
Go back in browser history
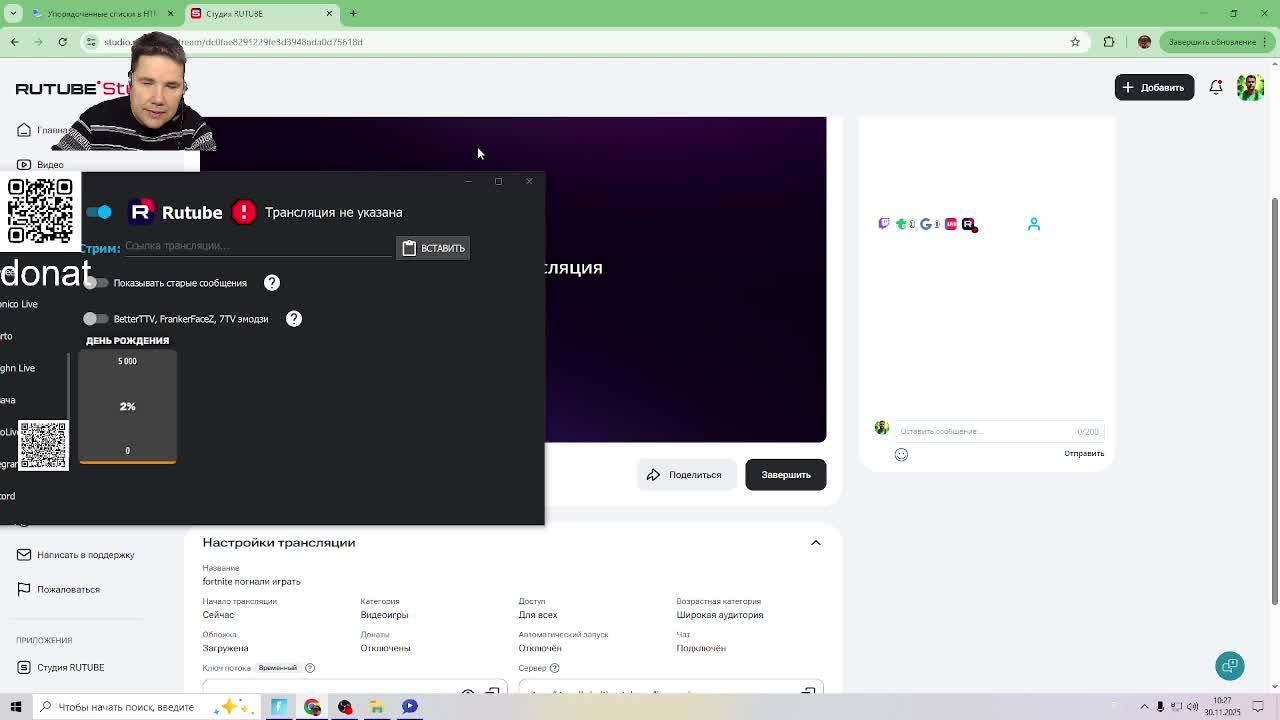(14, 42)
